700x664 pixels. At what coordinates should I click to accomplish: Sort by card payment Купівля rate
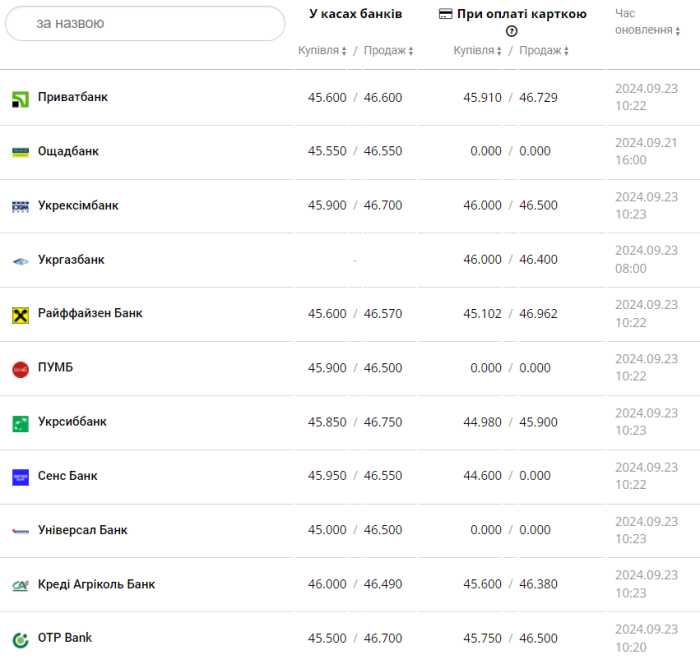click(x=478, y=51)
